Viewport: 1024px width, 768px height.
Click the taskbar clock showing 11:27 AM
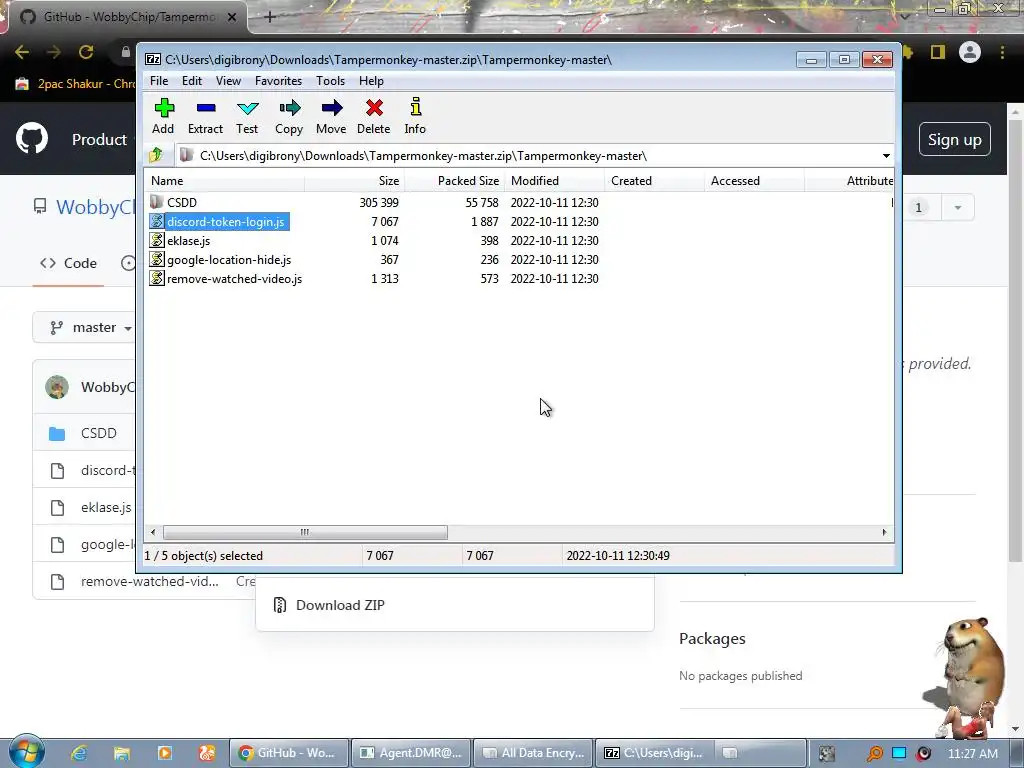pos(972,753)
